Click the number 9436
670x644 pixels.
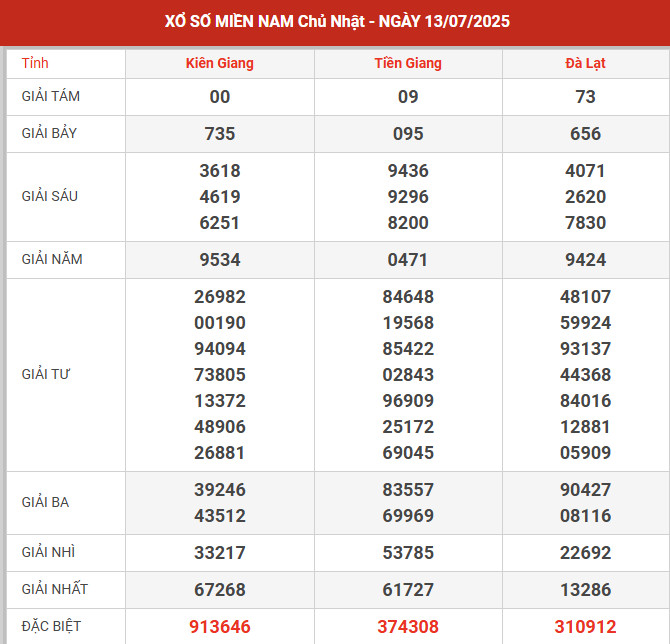point(408,171)
